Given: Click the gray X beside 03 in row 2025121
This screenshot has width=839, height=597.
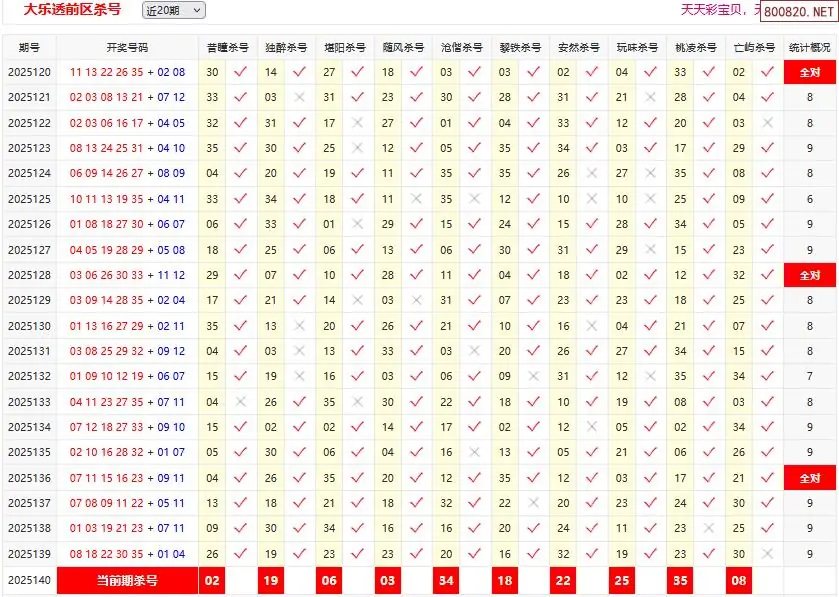Looking at the screenshot, I should coord(299,97).
